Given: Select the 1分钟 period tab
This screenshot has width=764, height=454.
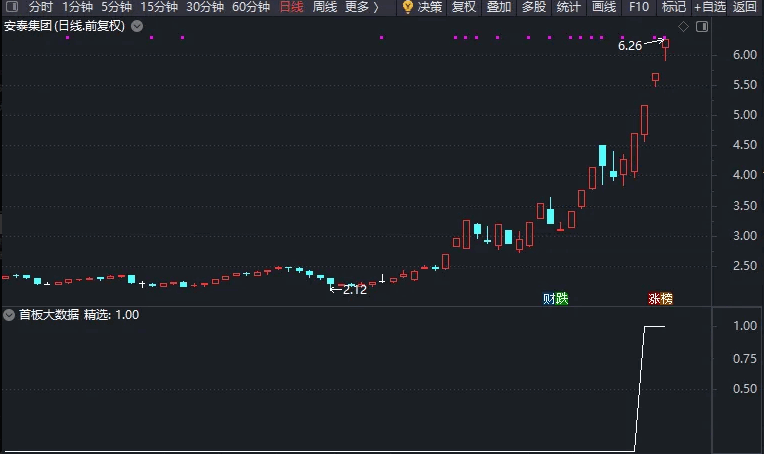Looking at the screenshot, I should coord(77,7).
